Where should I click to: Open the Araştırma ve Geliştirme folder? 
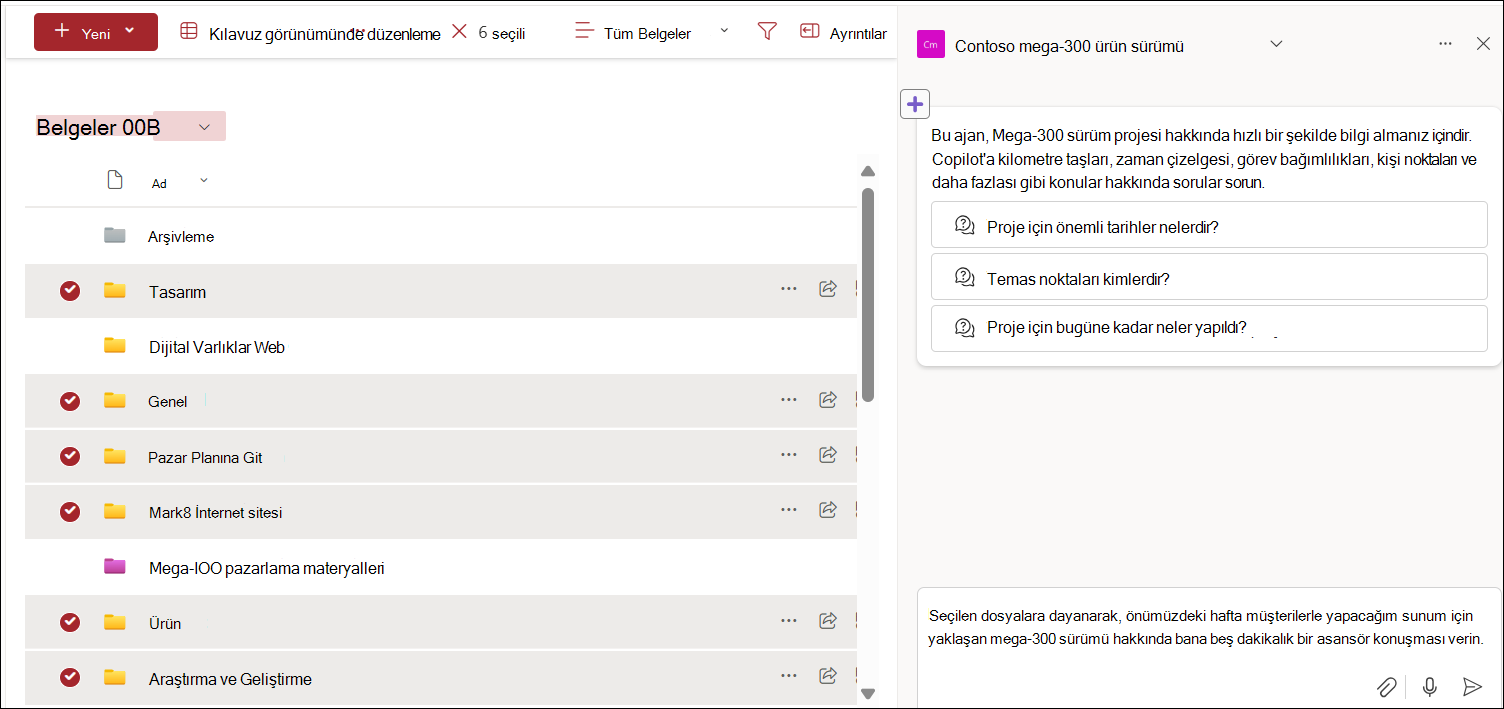[x=230, y=680]
